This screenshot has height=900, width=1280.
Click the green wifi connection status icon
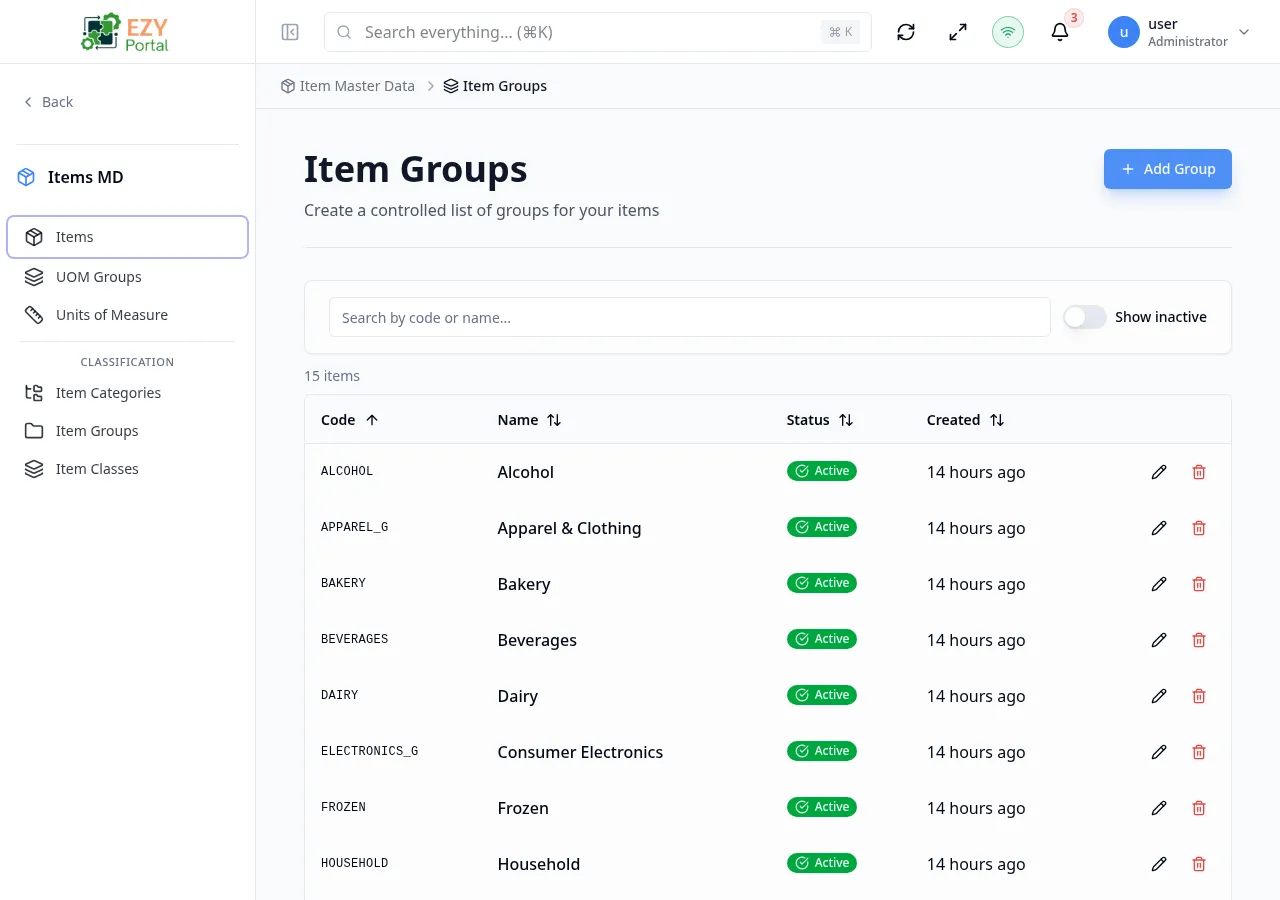coord(1008,32)
